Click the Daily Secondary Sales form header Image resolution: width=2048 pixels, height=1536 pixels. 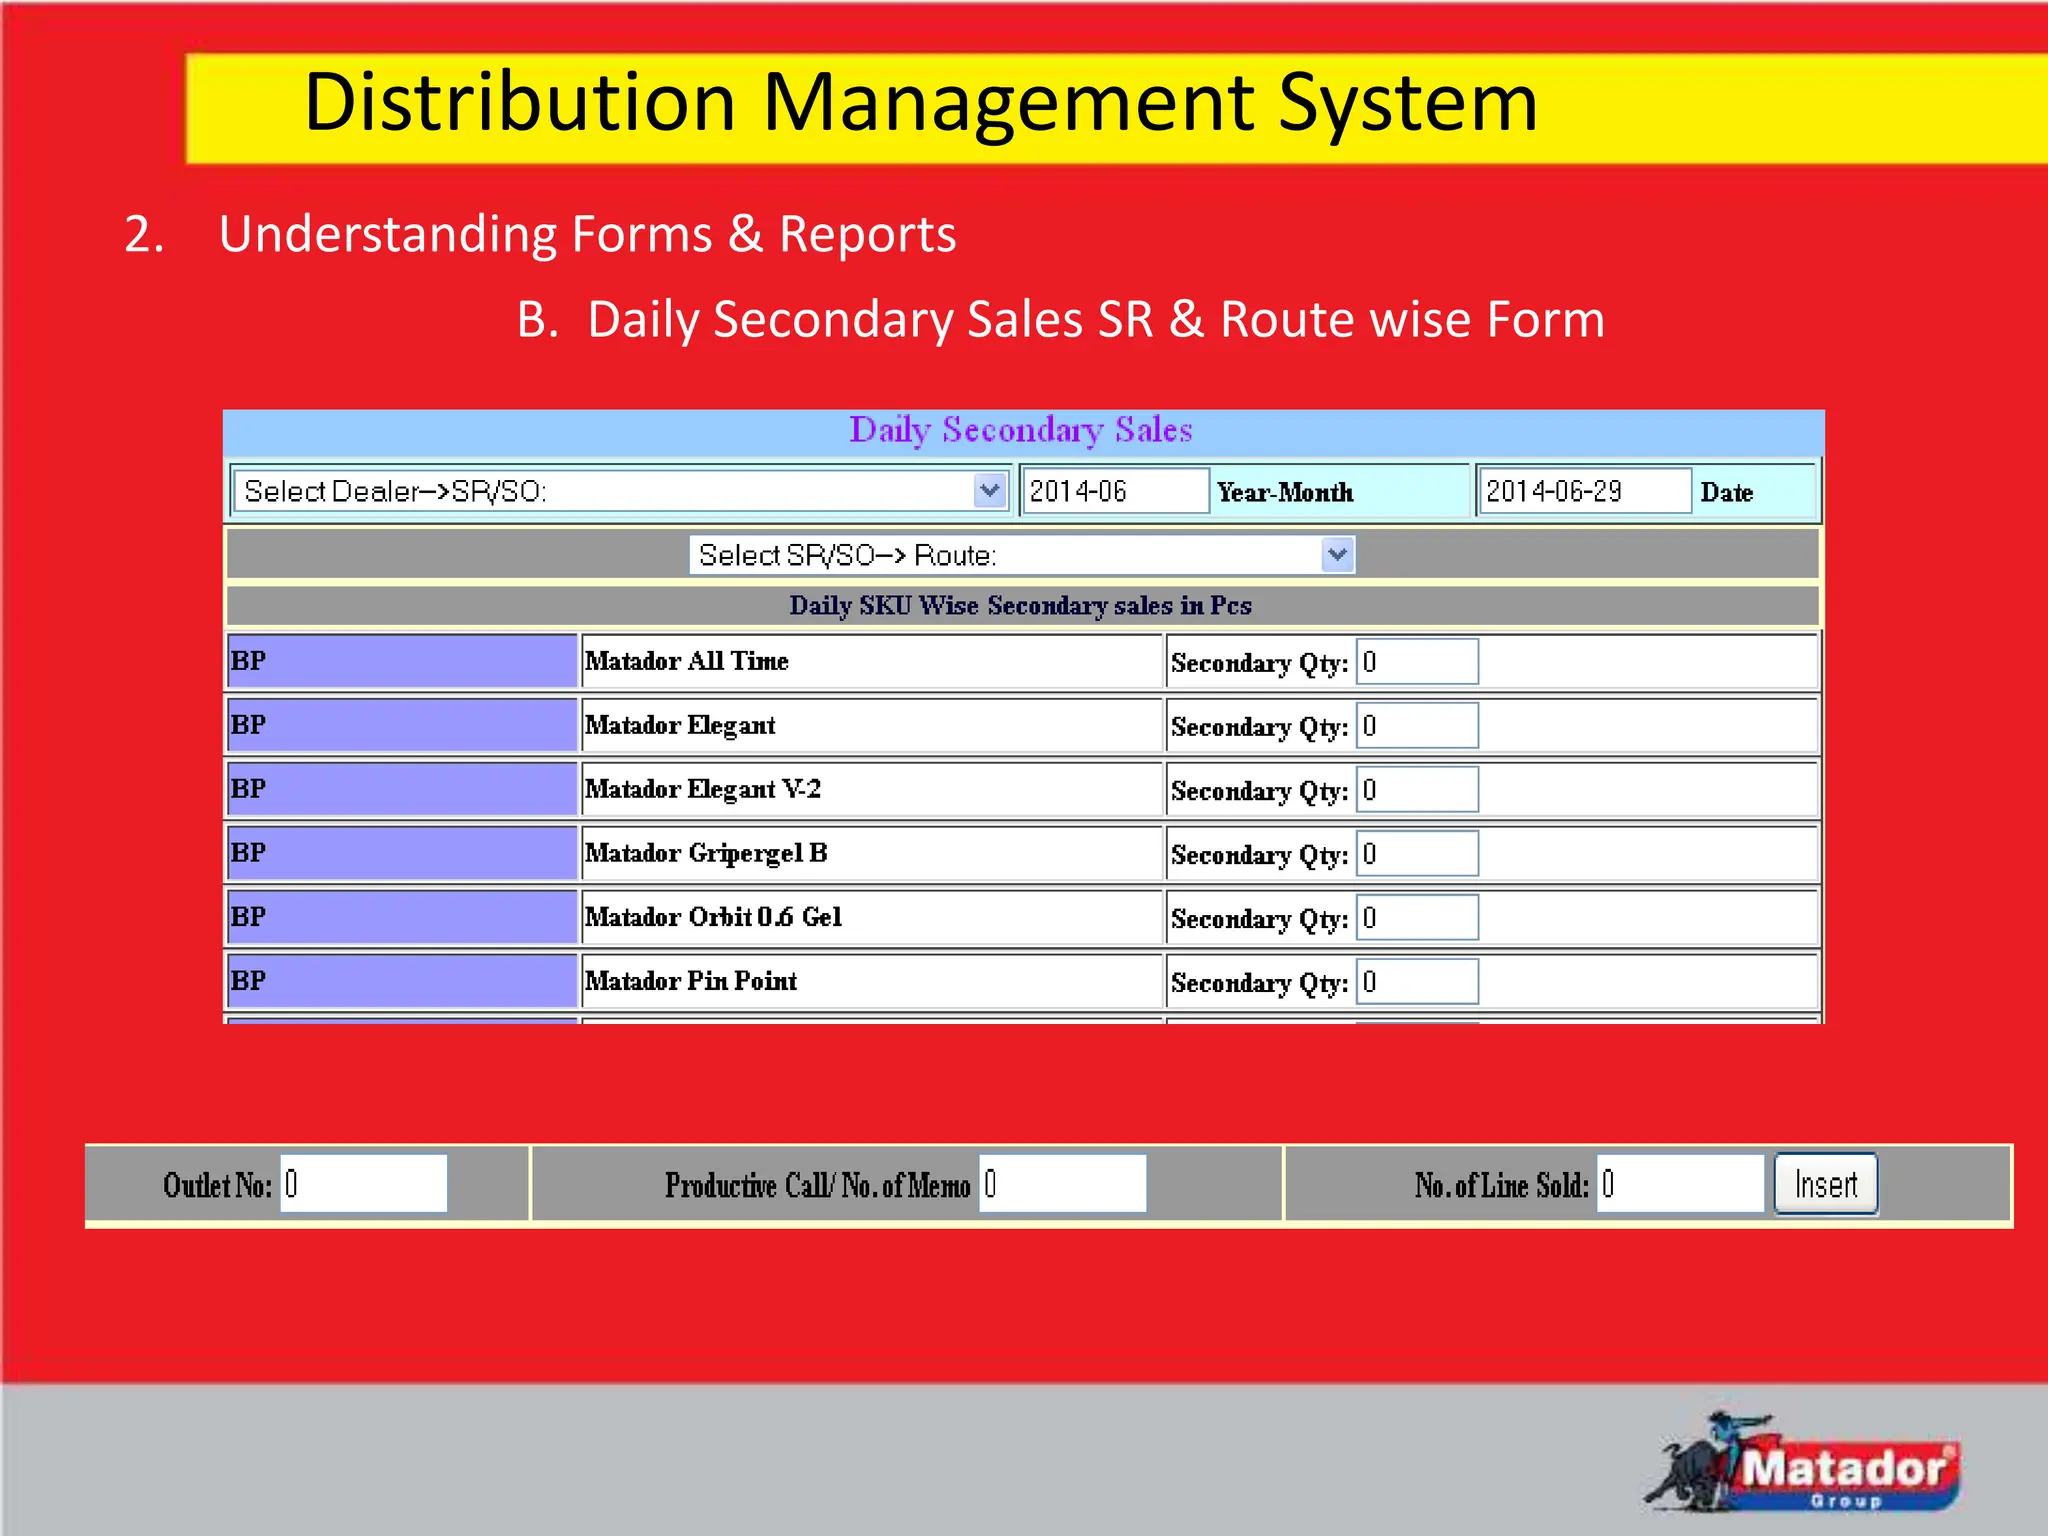click(x=1021, y=431)
